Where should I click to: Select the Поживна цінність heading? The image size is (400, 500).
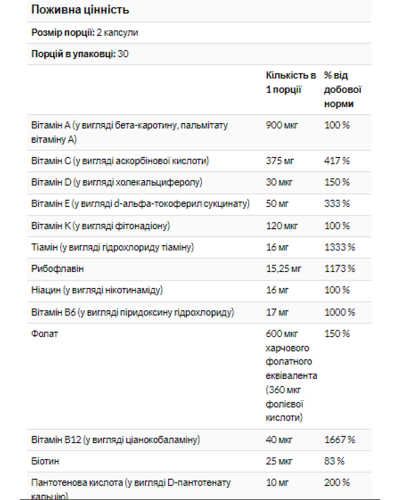pyautogui.click(x=80, y=10)
